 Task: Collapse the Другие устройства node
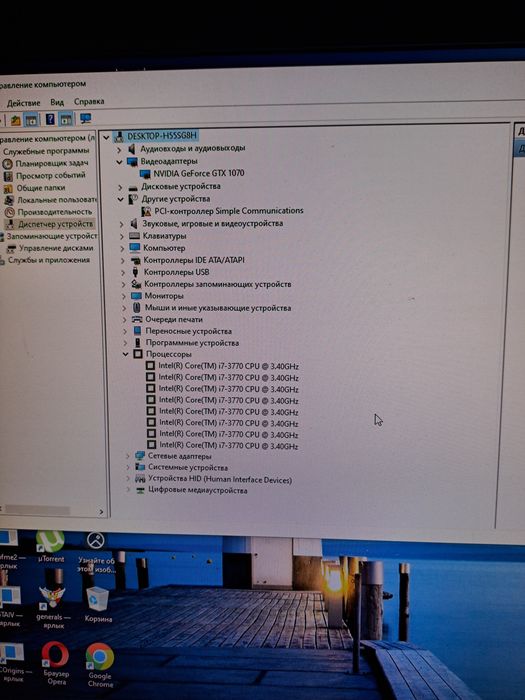(x=121, y=200)
